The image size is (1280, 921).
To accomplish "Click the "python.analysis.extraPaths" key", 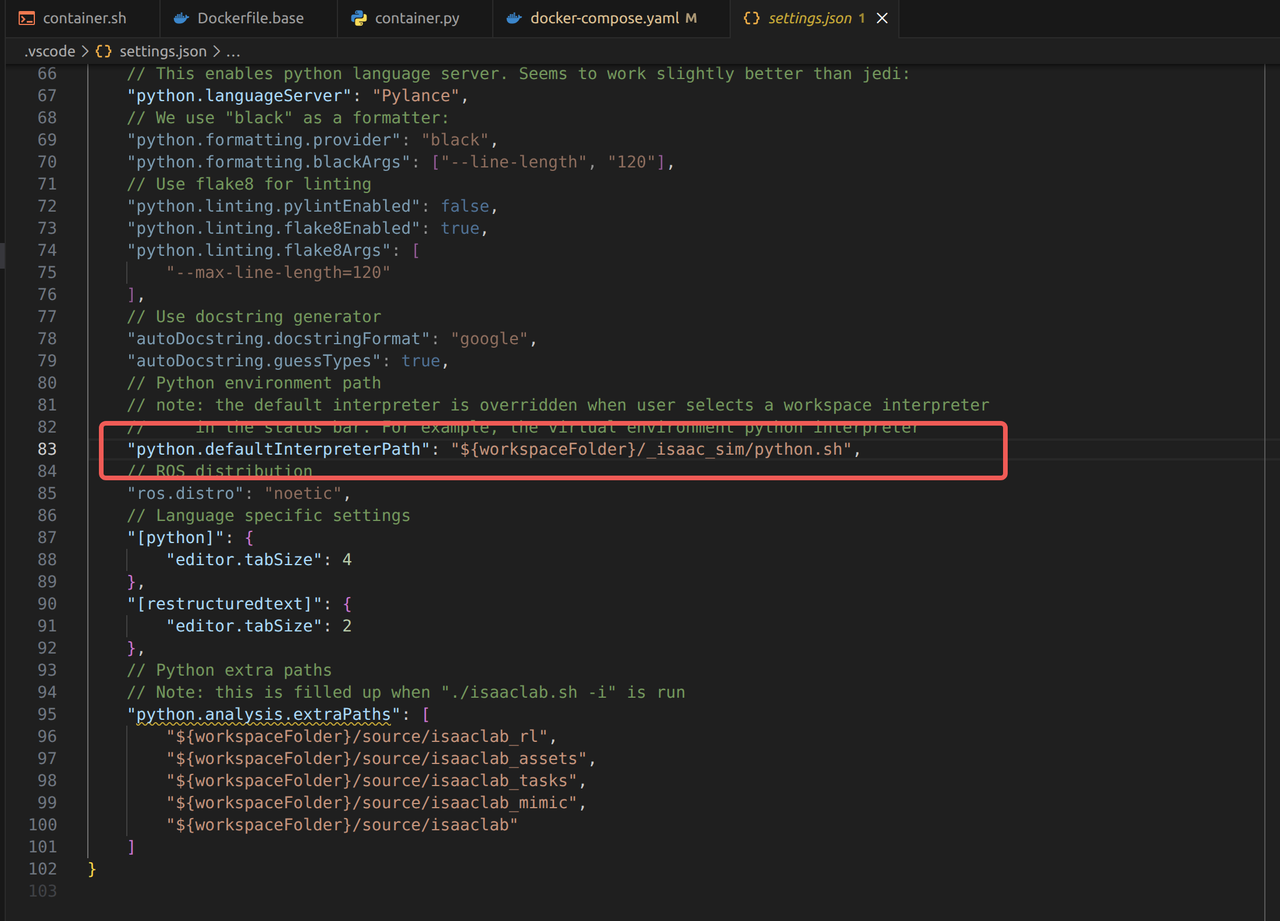I will pos(265,714).
